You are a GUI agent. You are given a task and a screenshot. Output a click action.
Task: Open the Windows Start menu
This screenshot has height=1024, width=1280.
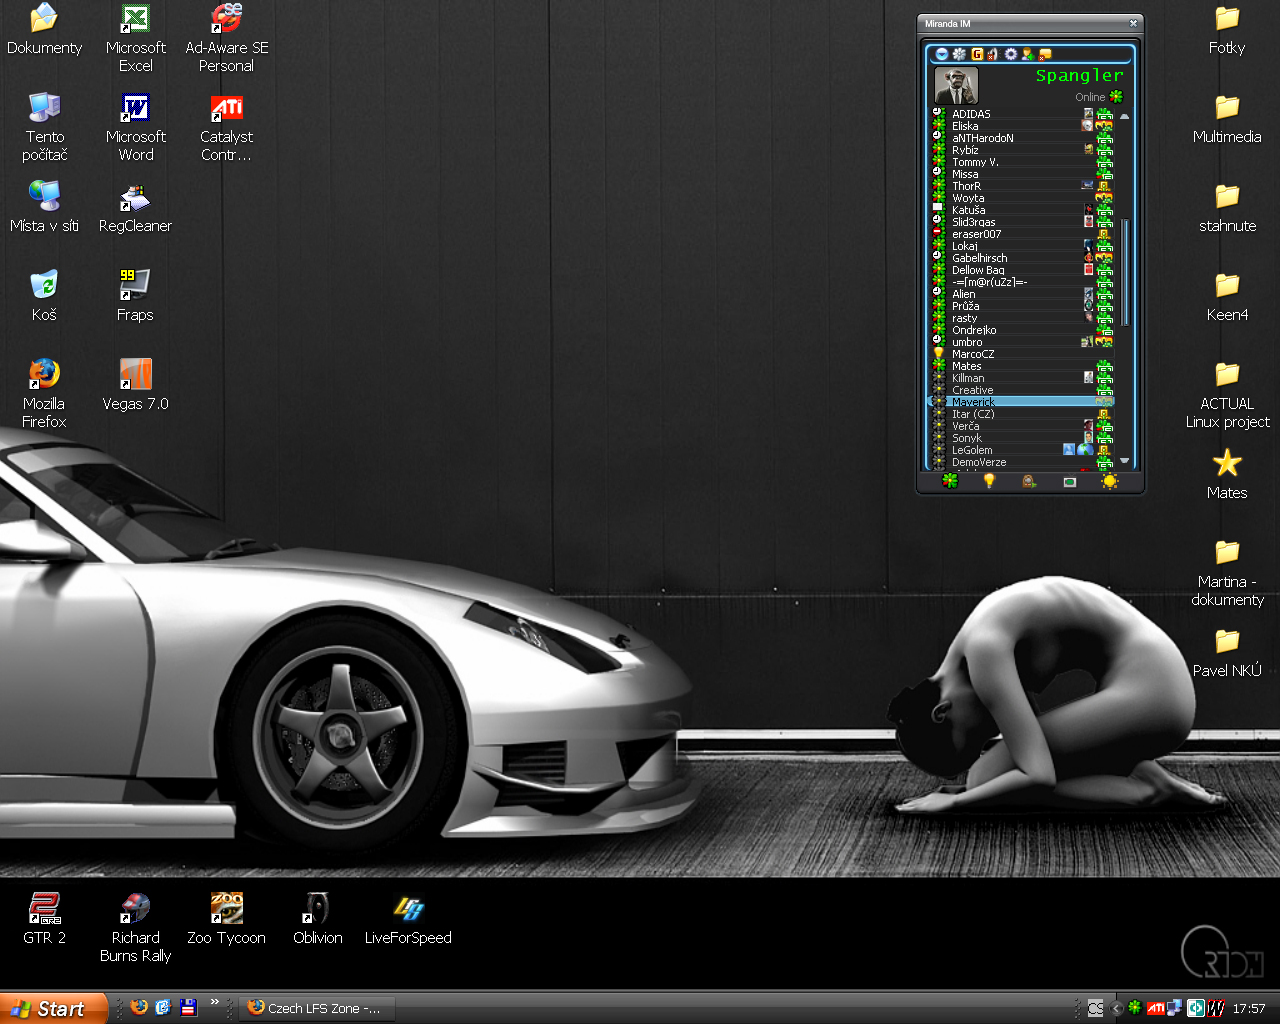[54, 1009]
